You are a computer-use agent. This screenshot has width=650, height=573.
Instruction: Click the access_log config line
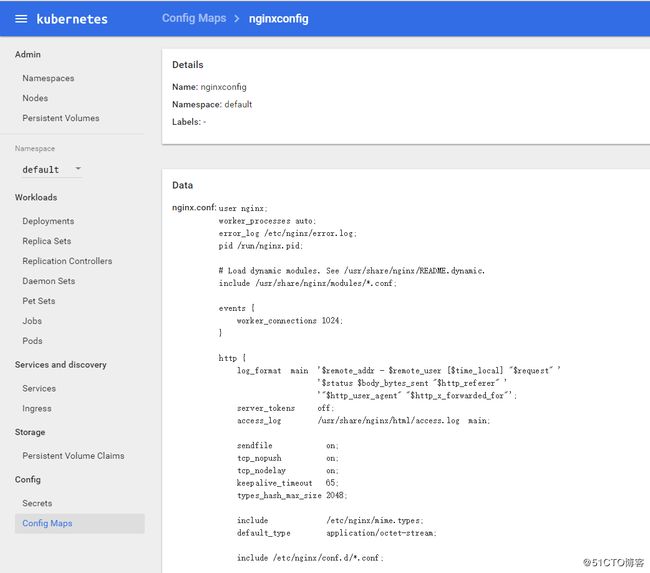click(364, 420)
